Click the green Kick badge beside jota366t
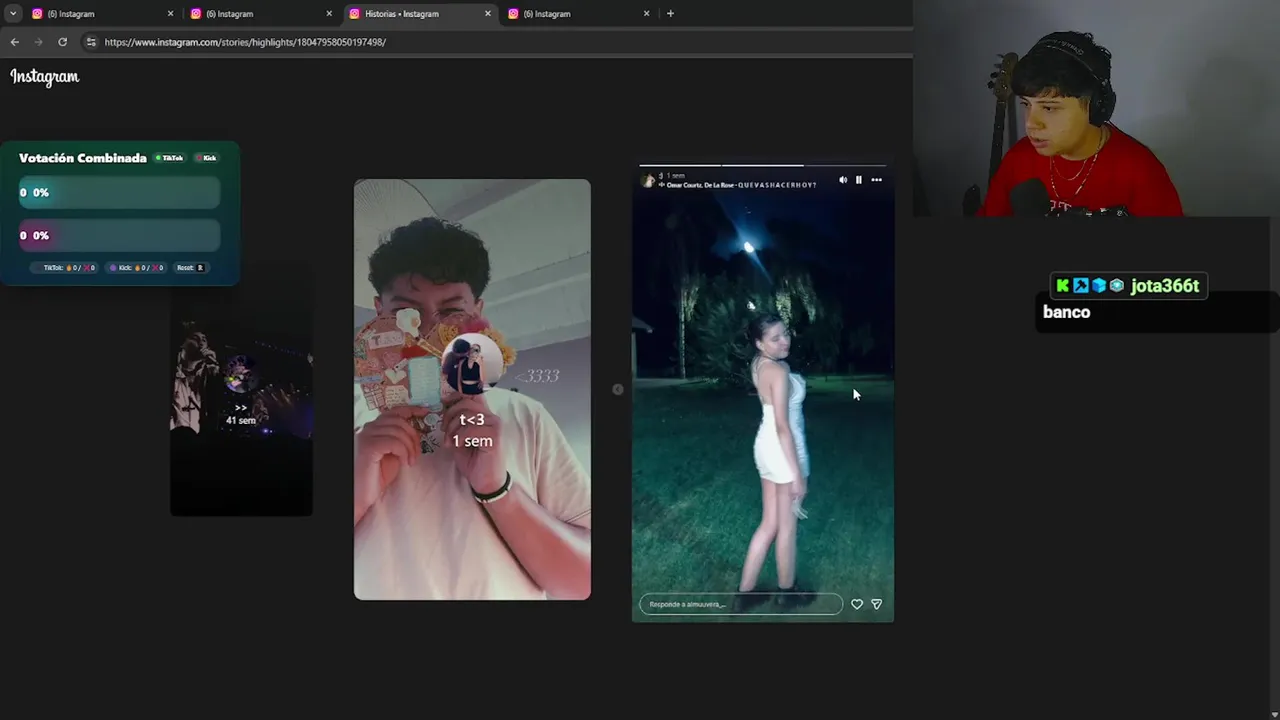Viewport: 1280px width, 720px height. 1063,286
